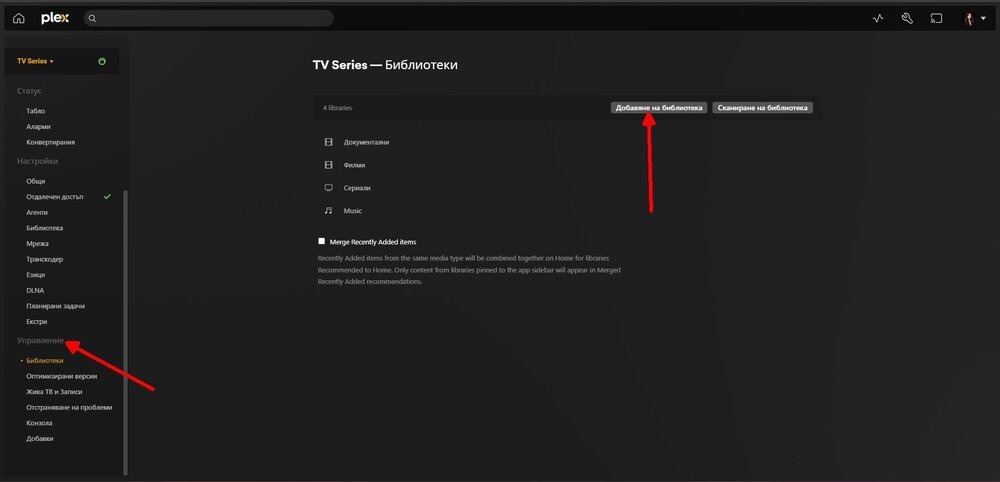Open the user avatar menu
Viewport: 1000px width, 482px height.
[974, 18]
